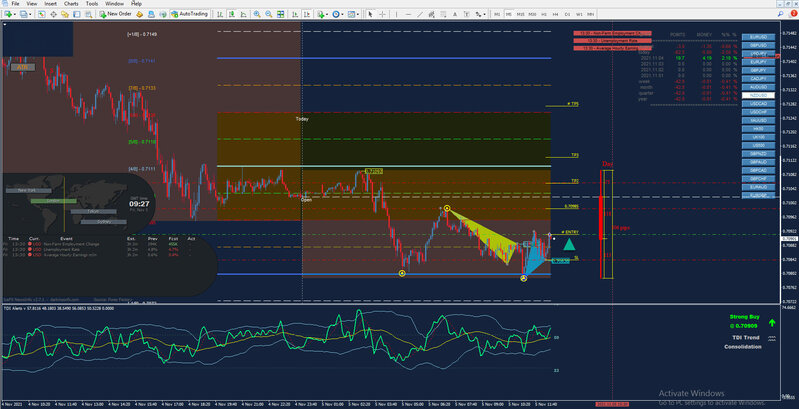Click the USDCHF symbol button

(x=758, y=112)
